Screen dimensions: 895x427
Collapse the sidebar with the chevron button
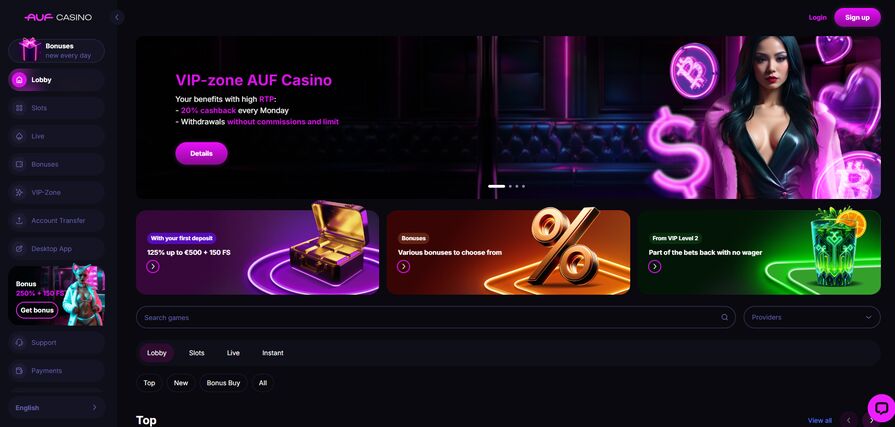click(116, 17)
